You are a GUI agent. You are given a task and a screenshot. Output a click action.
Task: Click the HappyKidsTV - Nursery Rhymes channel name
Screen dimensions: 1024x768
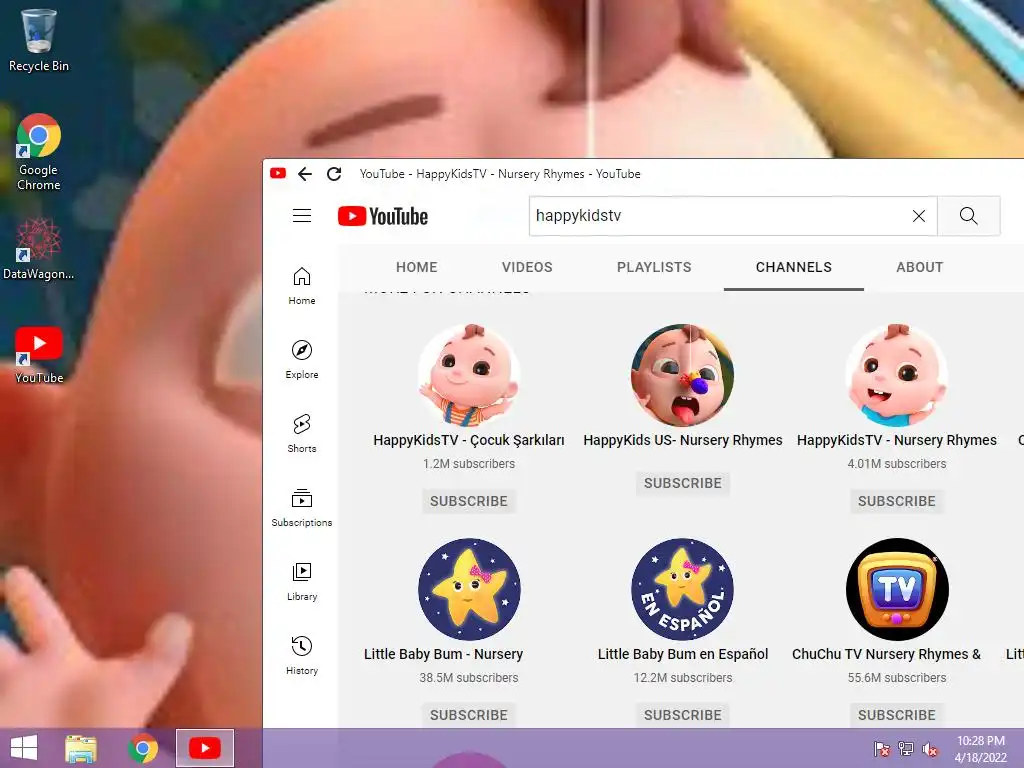pyautogui.click(x=897, y=440)
